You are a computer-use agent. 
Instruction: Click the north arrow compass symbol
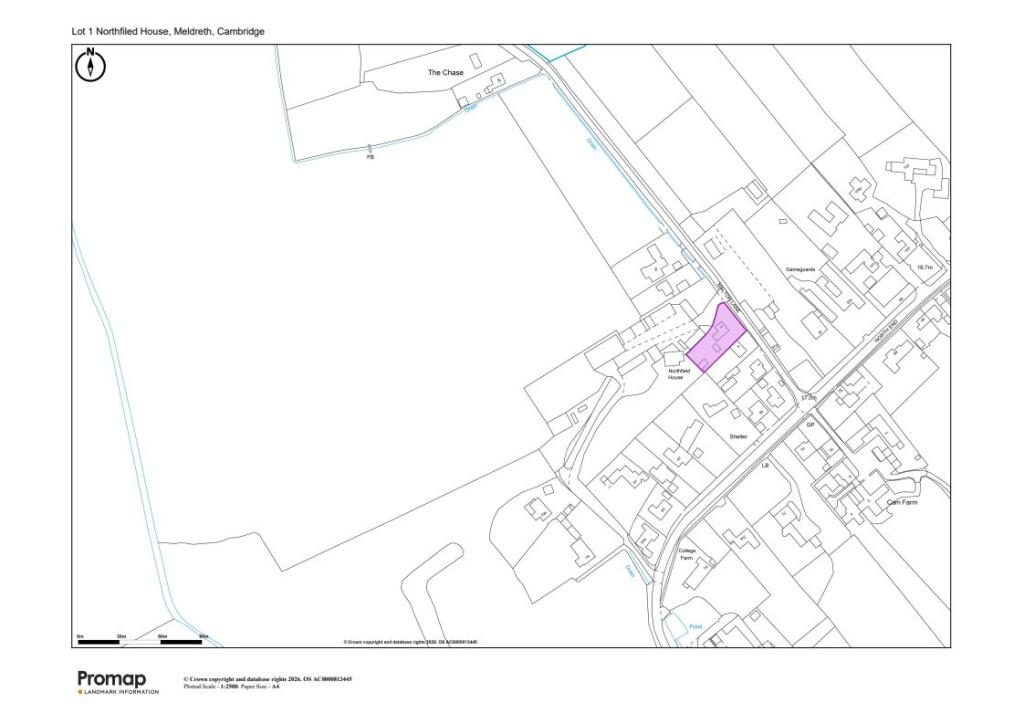tap(91, 65)
